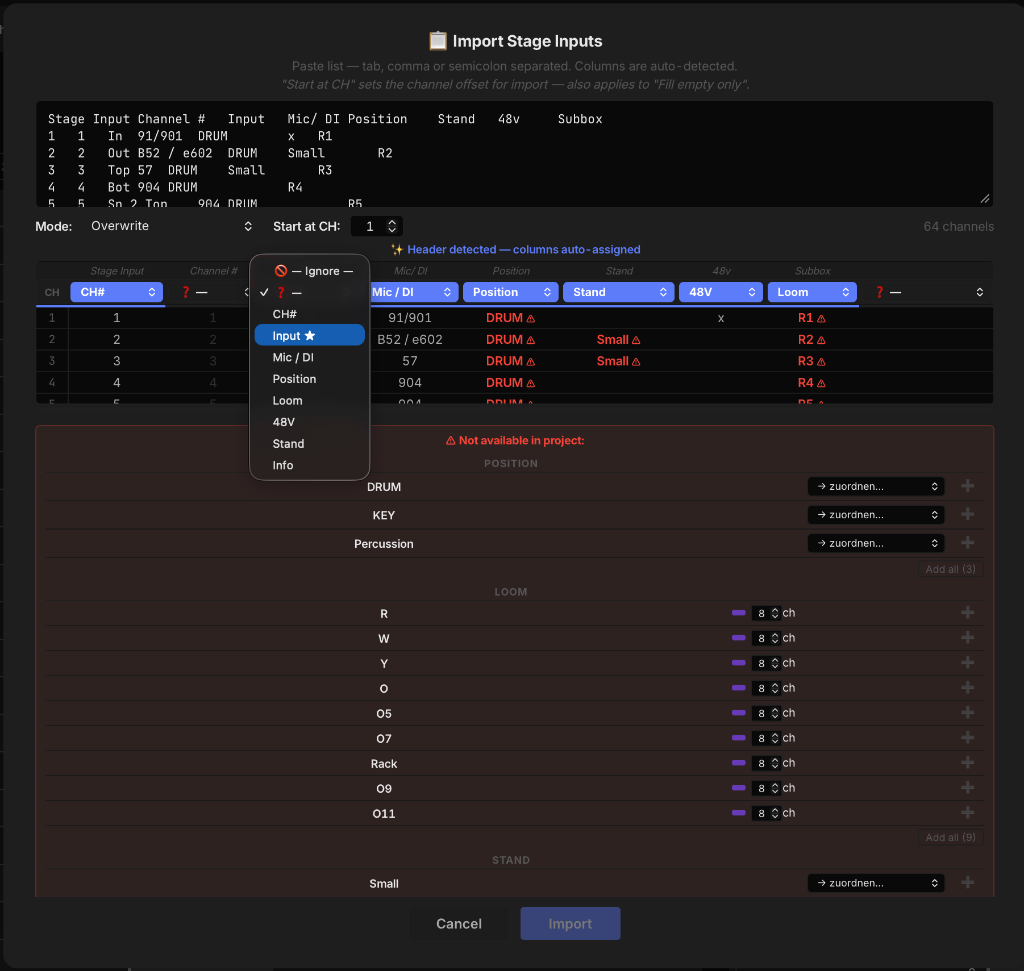The width and height of the screenshot is (1024, 971).
Task: Click the x value in 48V column
Action: tap(721, 319)
